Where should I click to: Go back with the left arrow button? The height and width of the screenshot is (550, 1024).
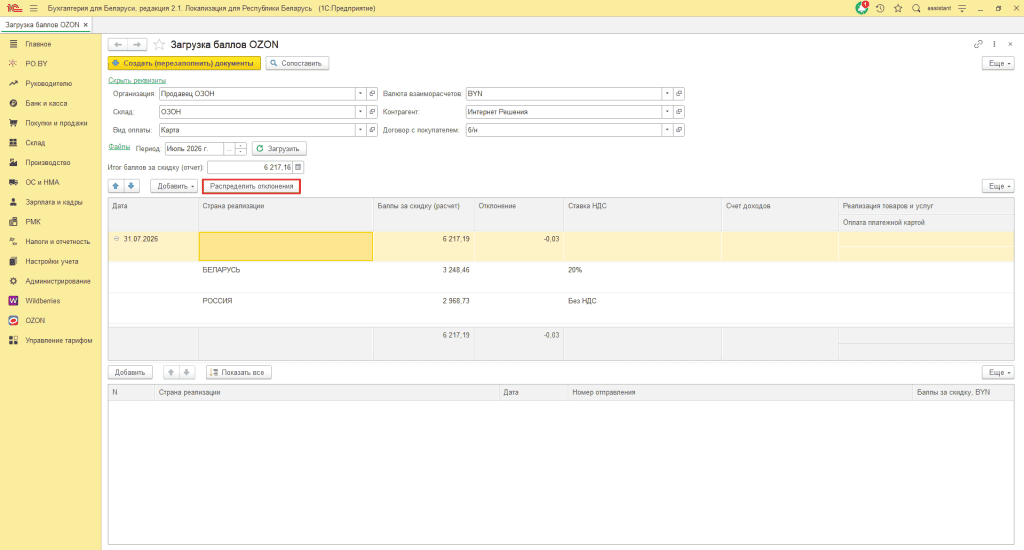pyautogui.click(x=118, y=44)
